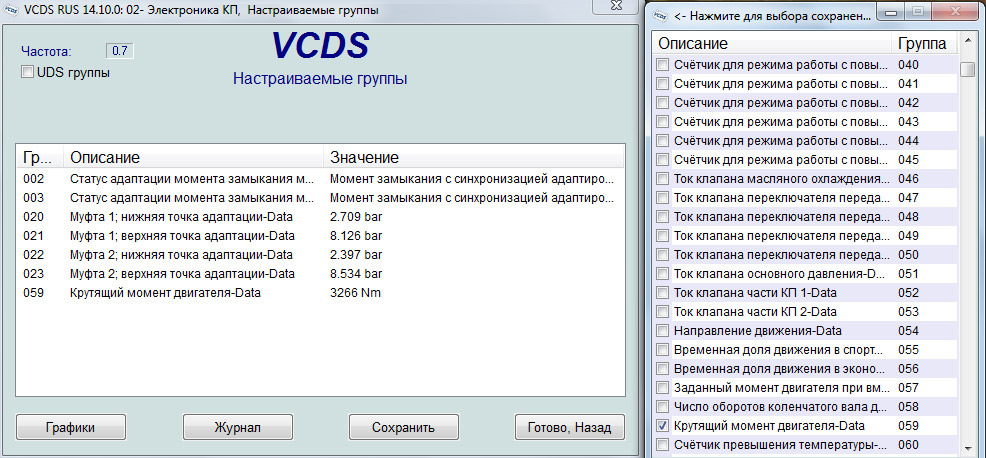Sort list by Описание column header
Image resolution: width=986 pixels, height=458 pixels.
tap(772, 44)
